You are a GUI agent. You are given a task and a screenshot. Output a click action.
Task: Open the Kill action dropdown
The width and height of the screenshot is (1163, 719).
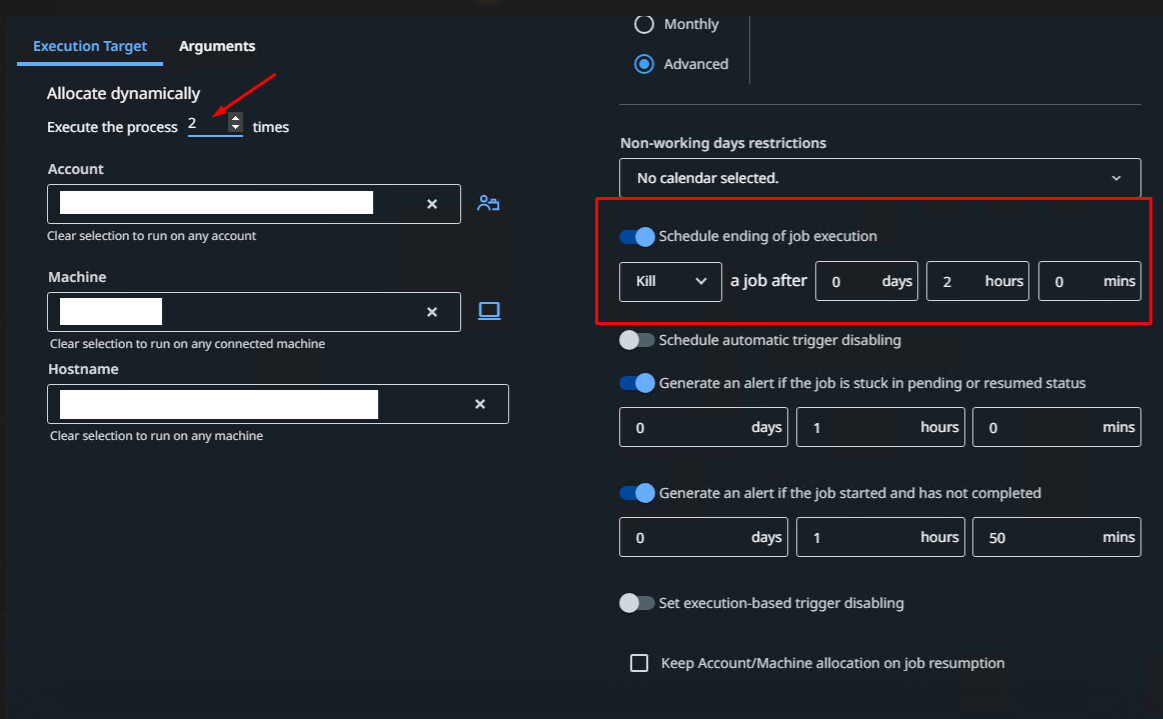[x=670, y=281]
